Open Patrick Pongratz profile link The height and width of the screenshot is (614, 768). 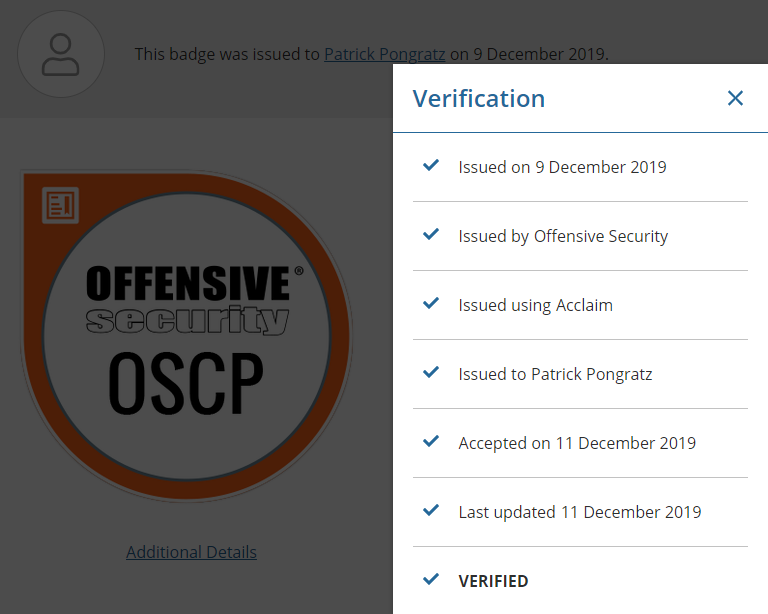point(384,54)
